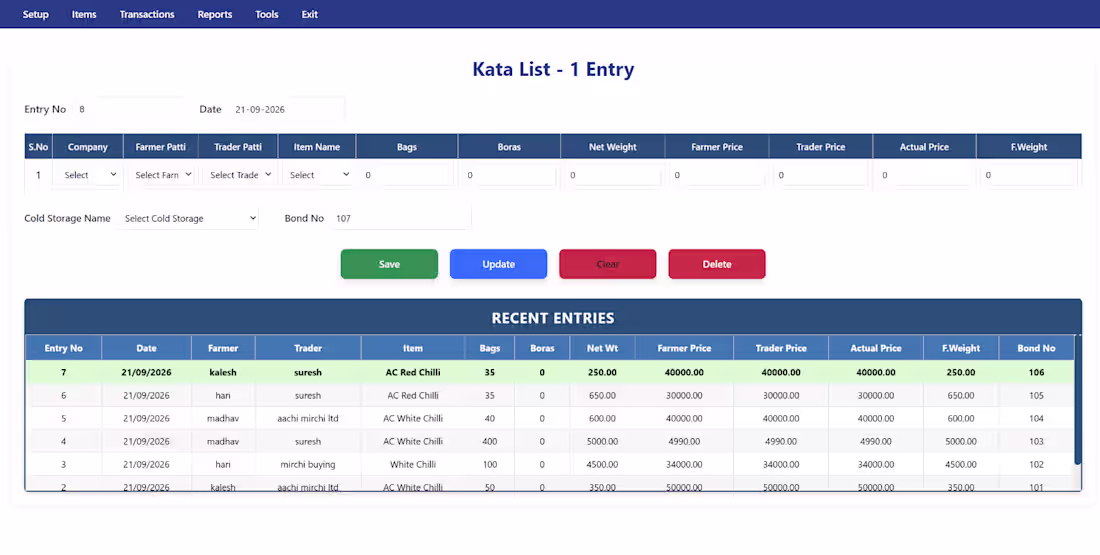1100x555 pixels.
Task: Click actual price 30000.00 in entry 6
Action: (x=876, y=396)
